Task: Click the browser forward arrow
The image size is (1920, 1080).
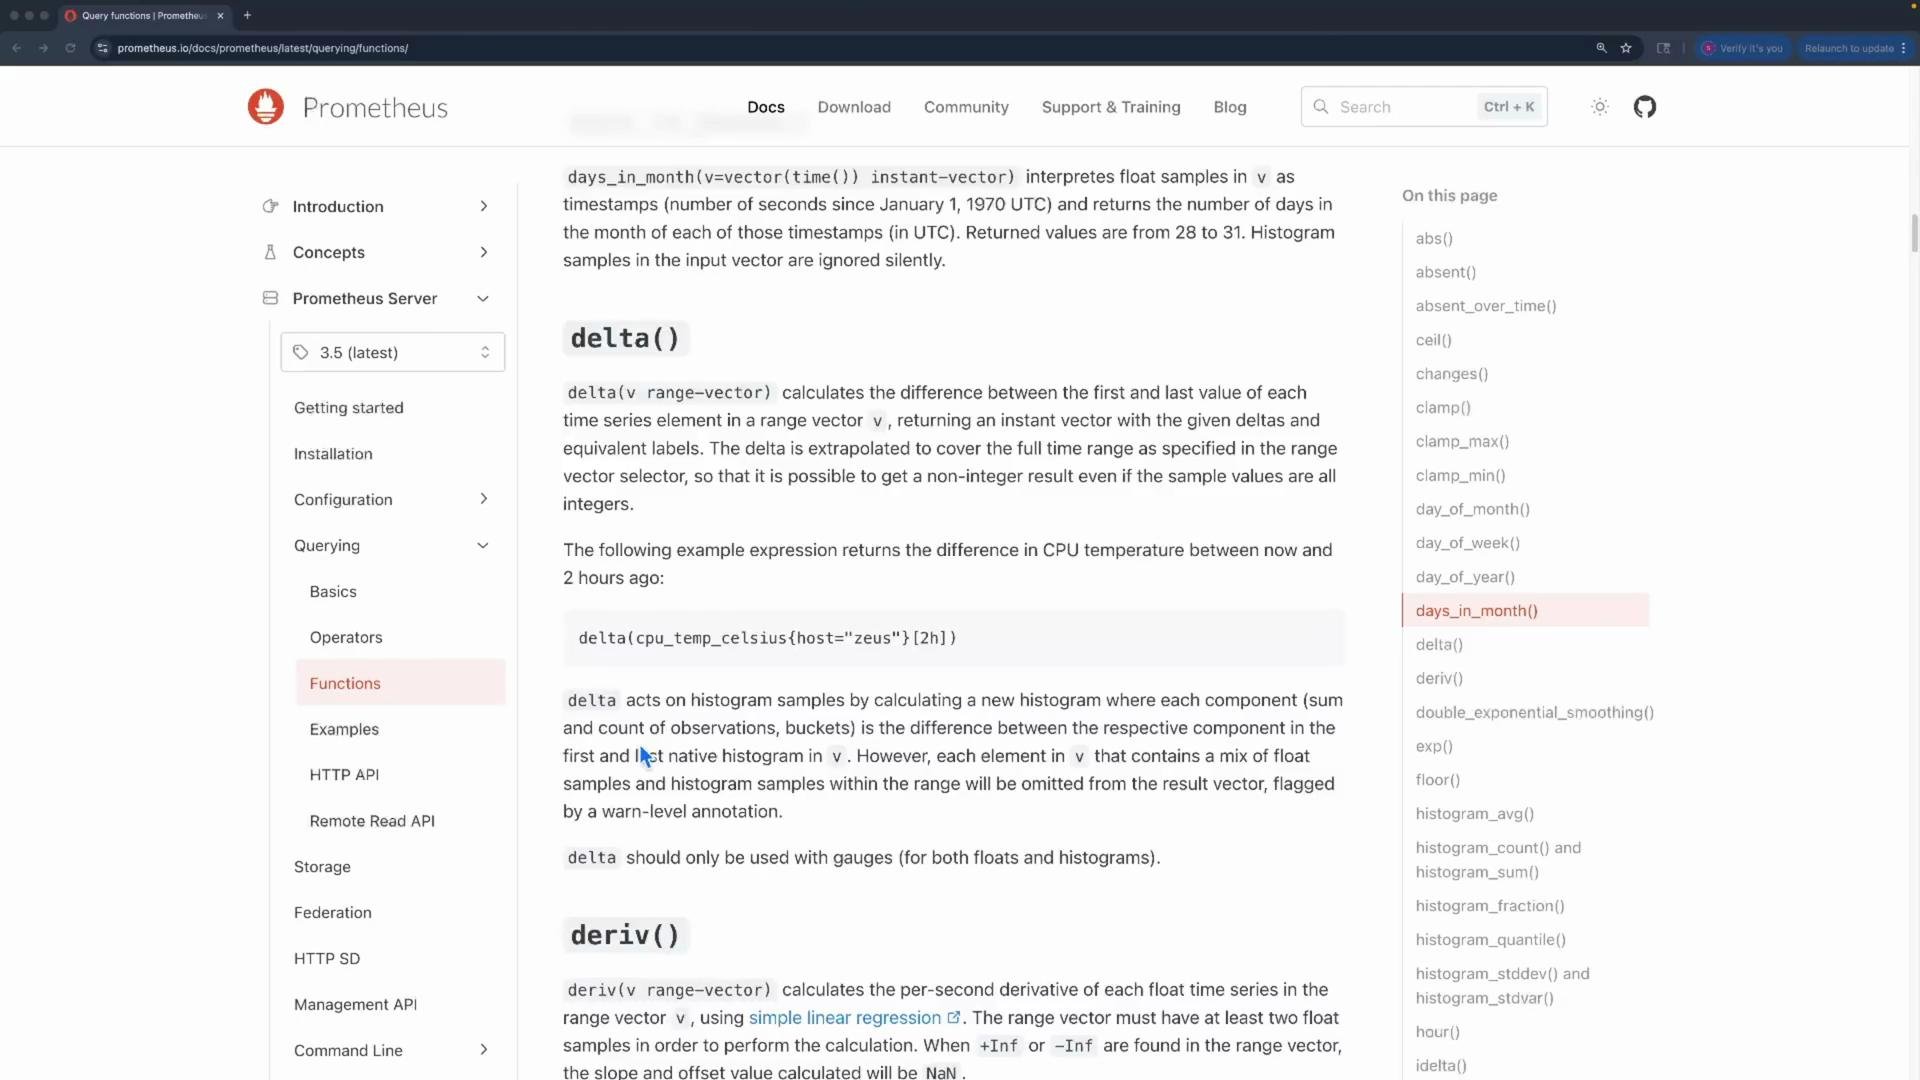Action: (43, 48)
